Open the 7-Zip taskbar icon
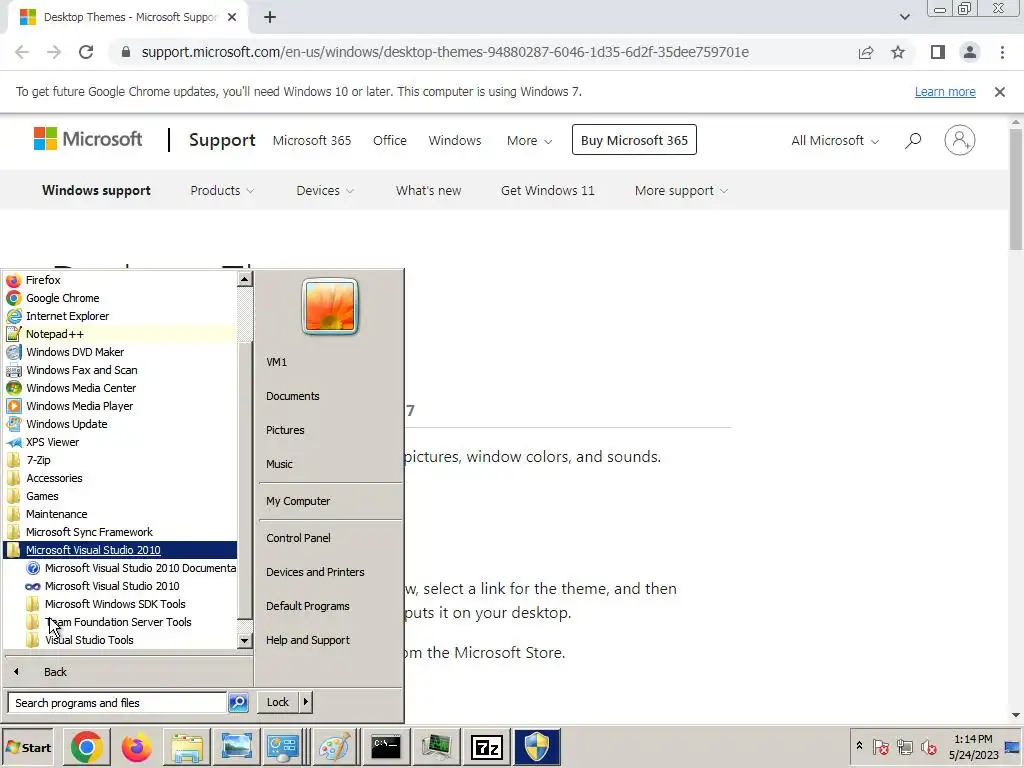This screenshot has height=768, width=1024. click(x=487, y=747)
